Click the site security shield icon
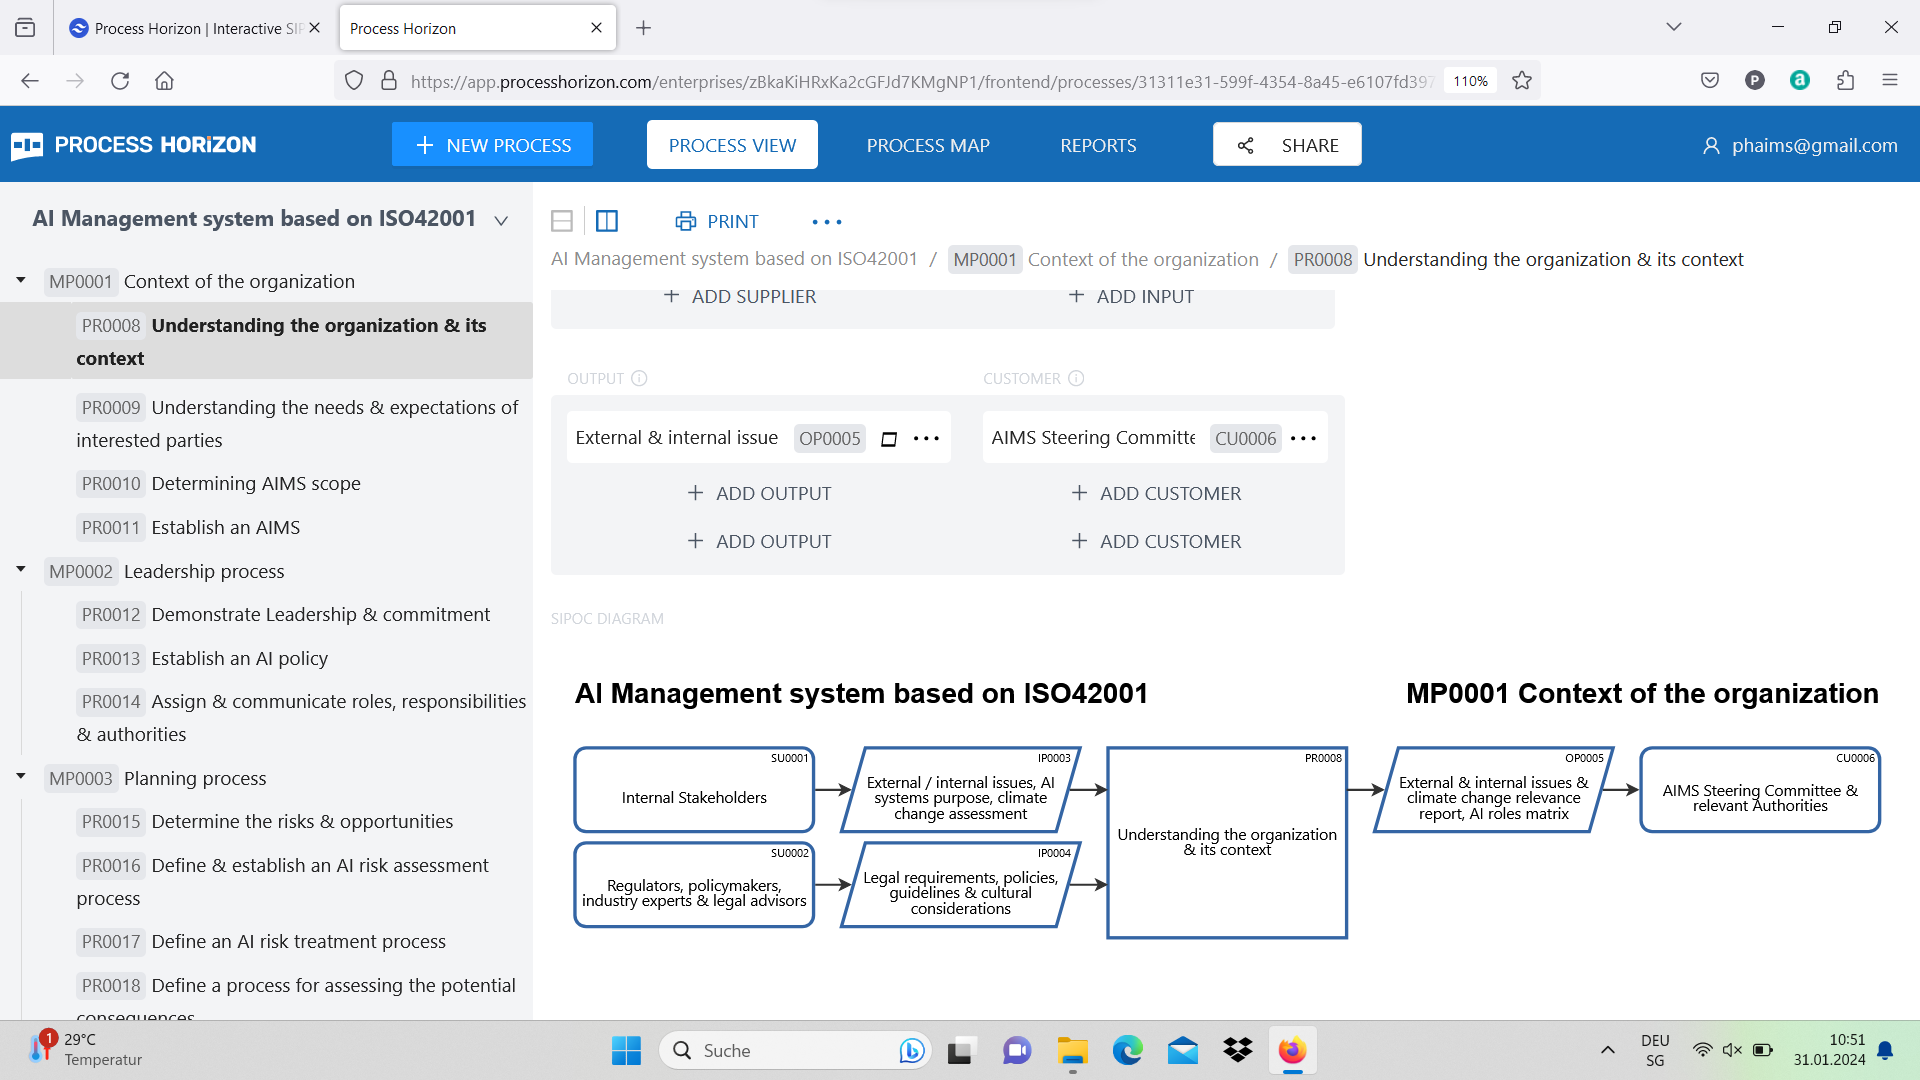Screen dimensions: 1920x1080 [354, 81]
